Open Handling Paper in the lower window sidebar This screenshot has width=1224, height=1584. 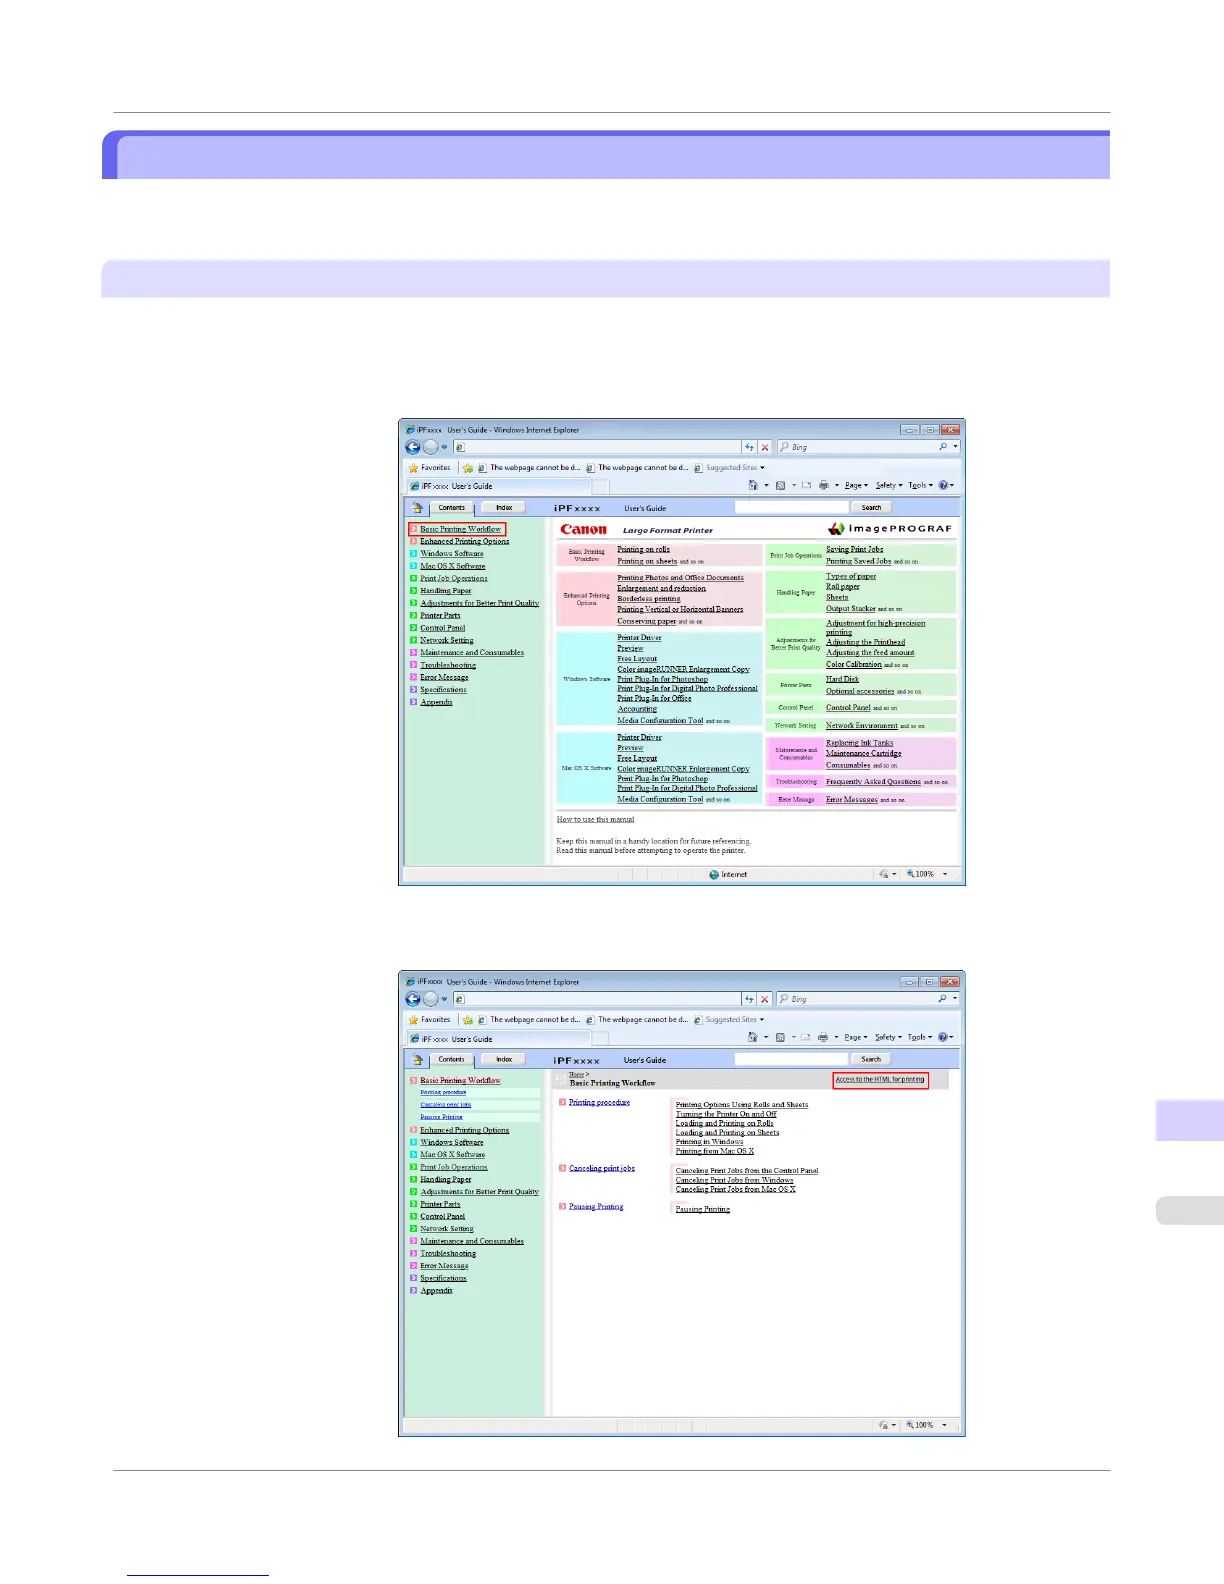coord(445,1179)
